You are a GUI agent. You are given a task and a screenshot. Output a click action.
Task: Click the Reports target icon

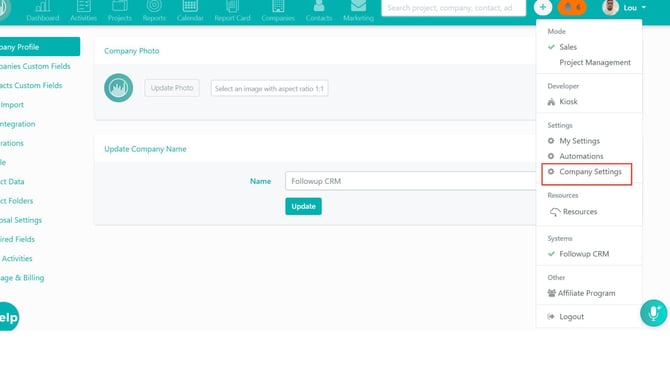coord(154,6)
